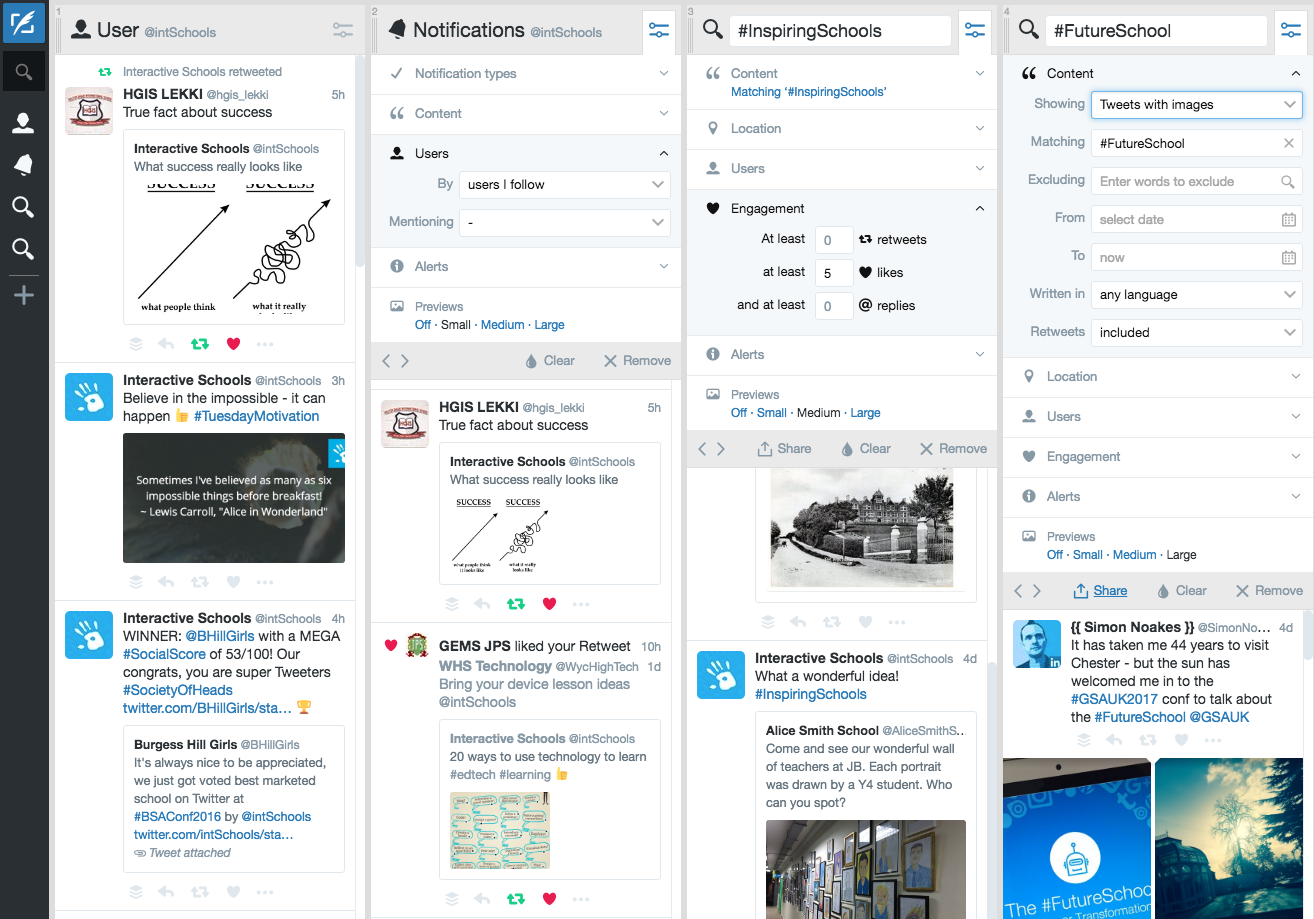Open #TuesdayMotivation hashtag link
This screenshot has height=919, width=1314.
[x=257, y=416]
